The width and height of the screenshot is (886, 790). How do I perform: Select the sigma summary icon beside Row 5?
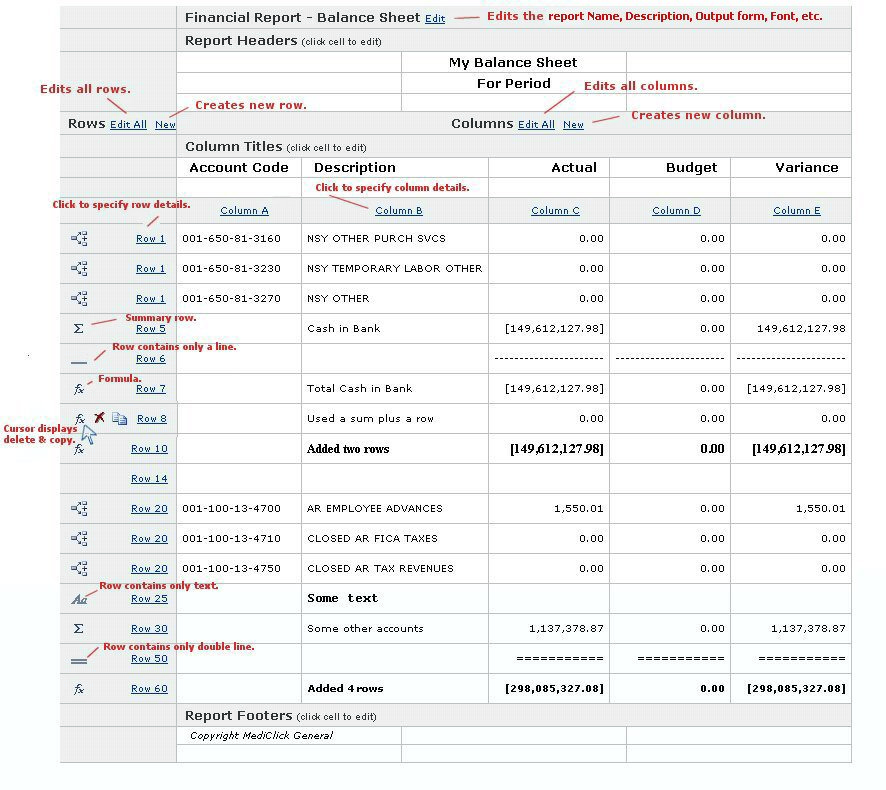coord(79,327)
